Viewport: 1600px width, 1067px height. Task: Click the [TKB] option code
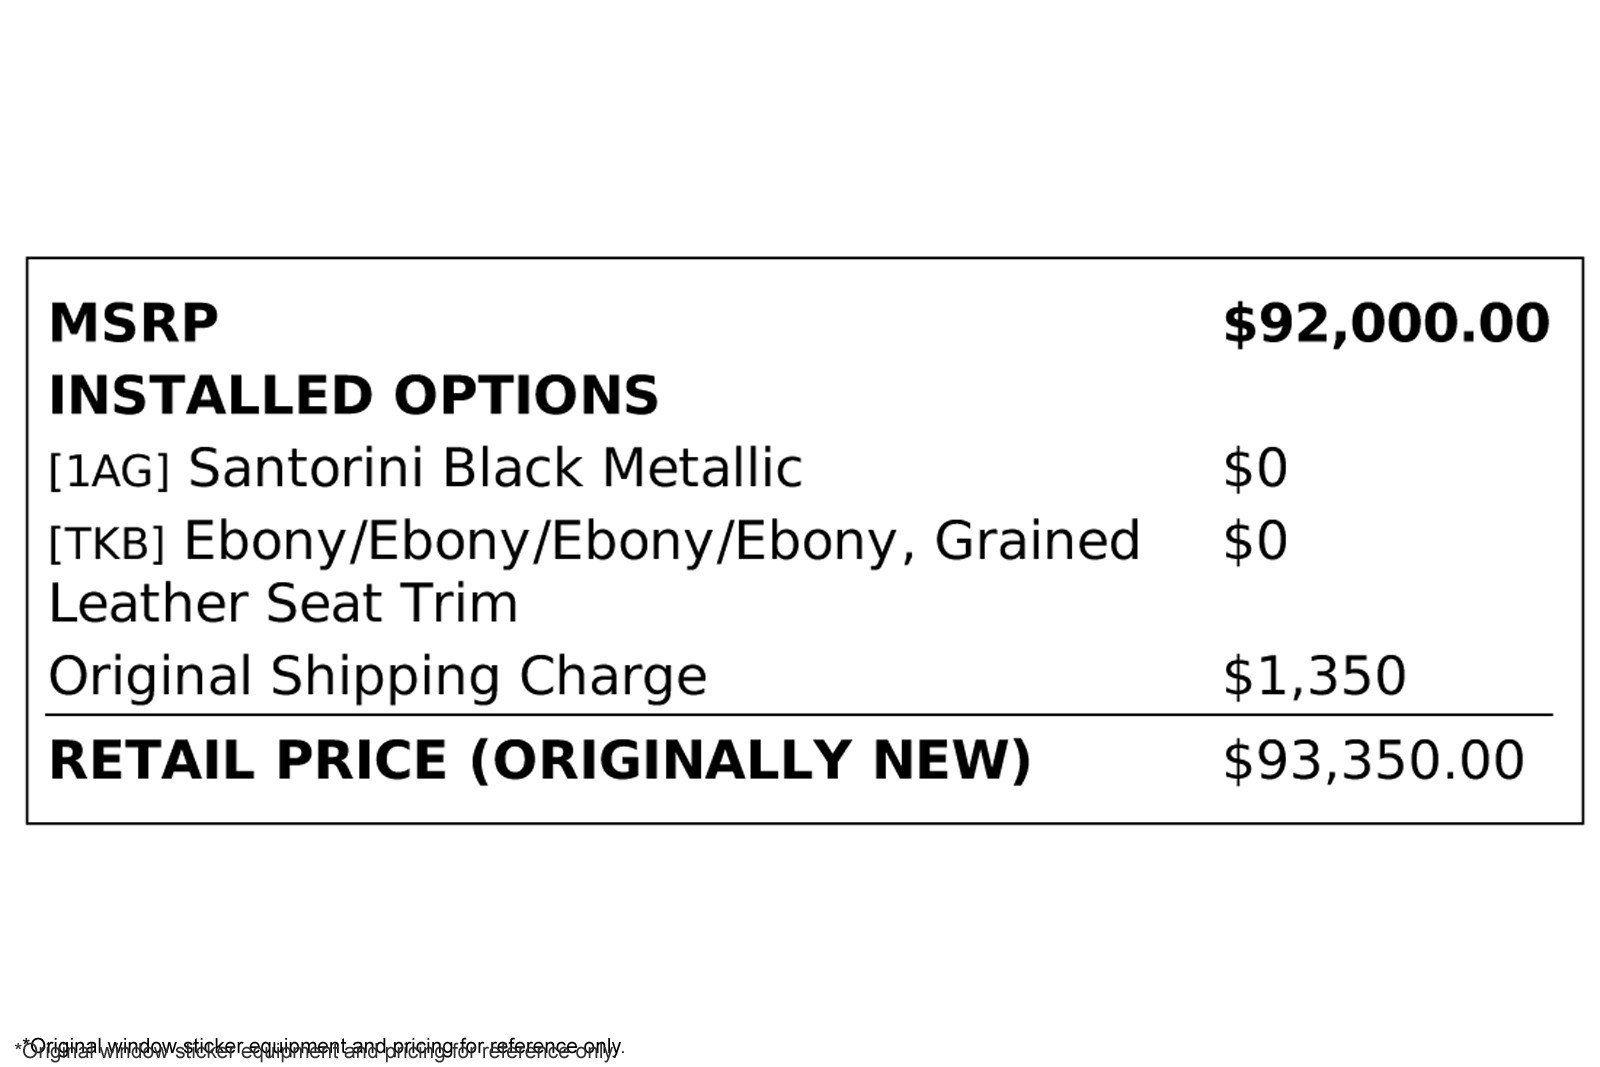click(x=106, y=543)
